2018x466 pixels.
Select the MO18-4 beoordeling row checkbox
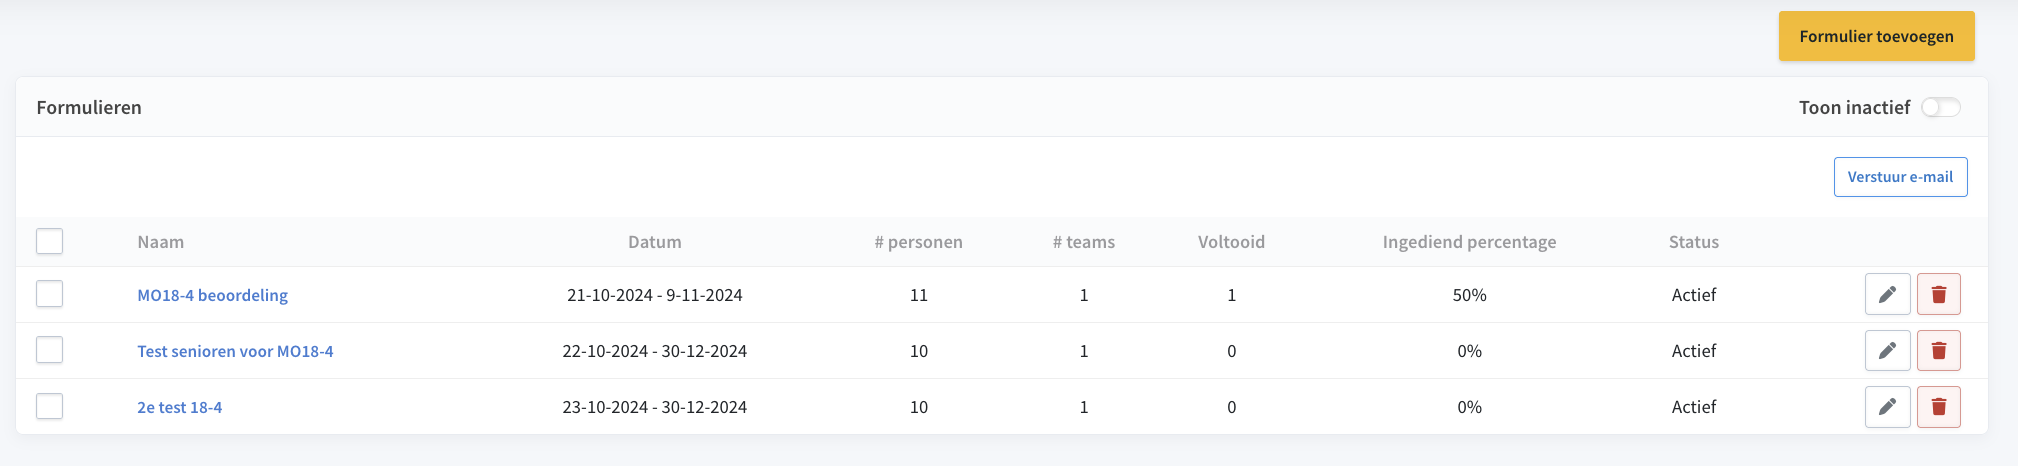tap(49, 294)
